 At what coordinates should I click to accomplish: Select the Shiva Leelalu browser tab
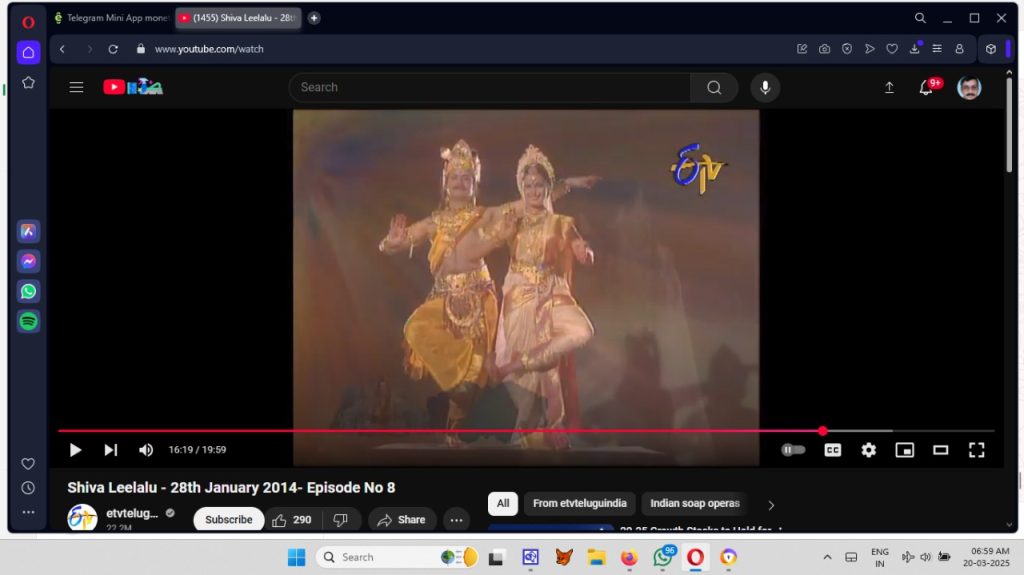pyautogui.click(x=238, y=18)
